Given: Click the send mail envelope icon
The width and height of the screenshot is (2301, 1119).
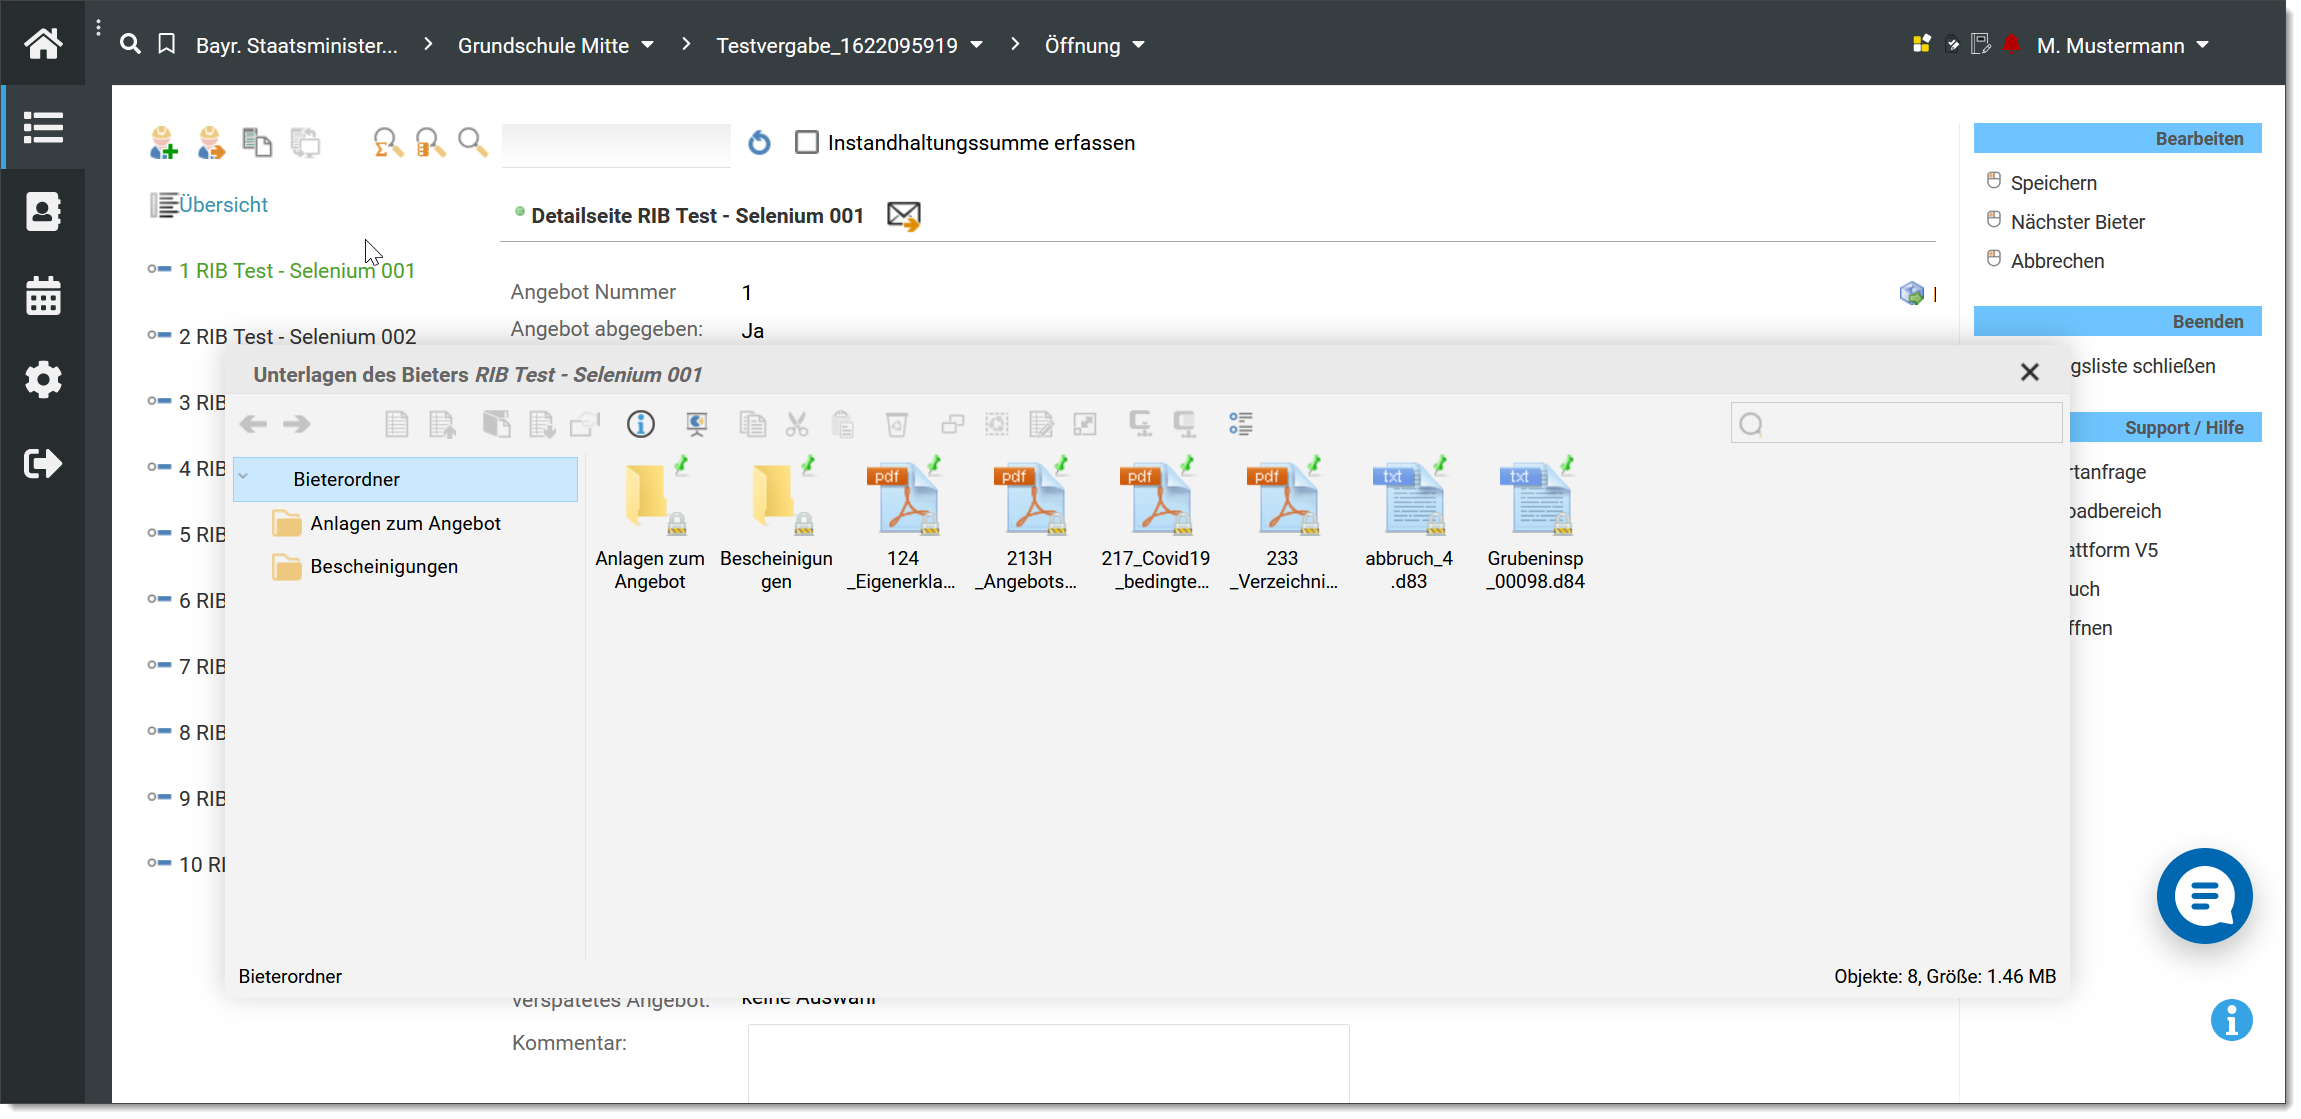Looking at the screenshot, I should click(x=904, y=216).
